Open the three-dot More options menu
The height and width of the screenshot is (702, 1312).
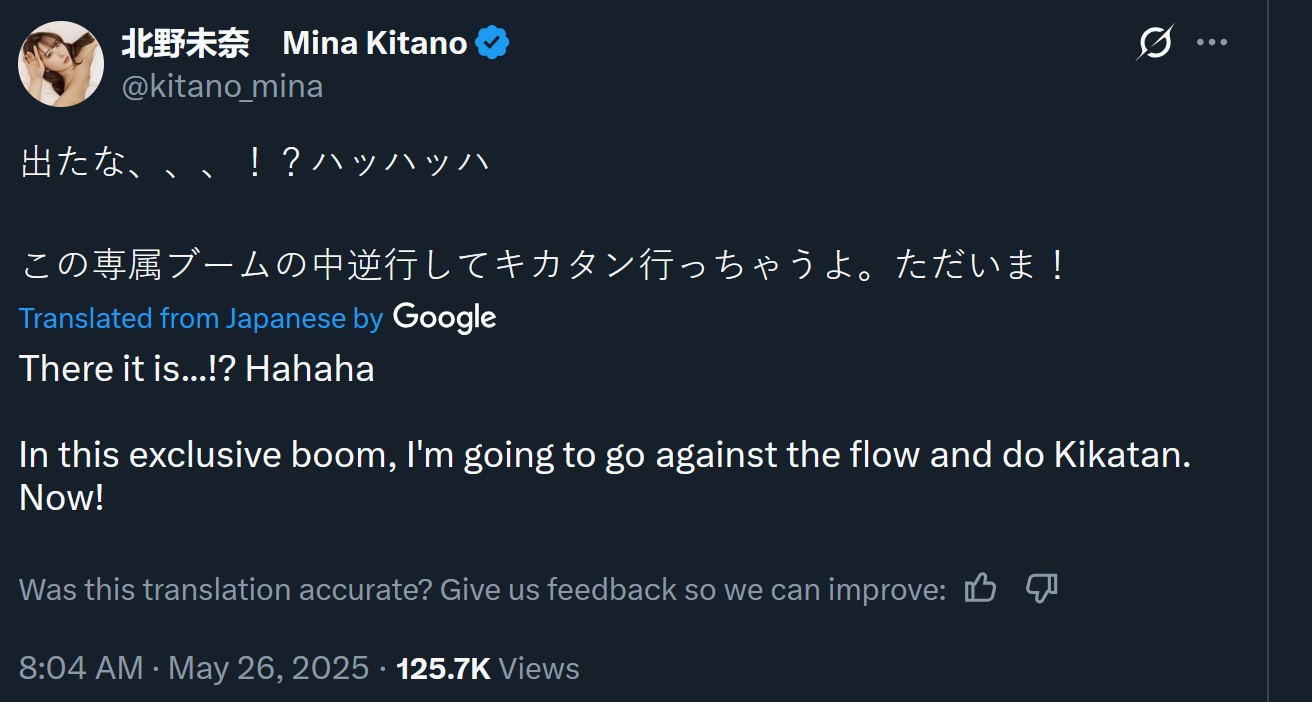[1211, 43]
